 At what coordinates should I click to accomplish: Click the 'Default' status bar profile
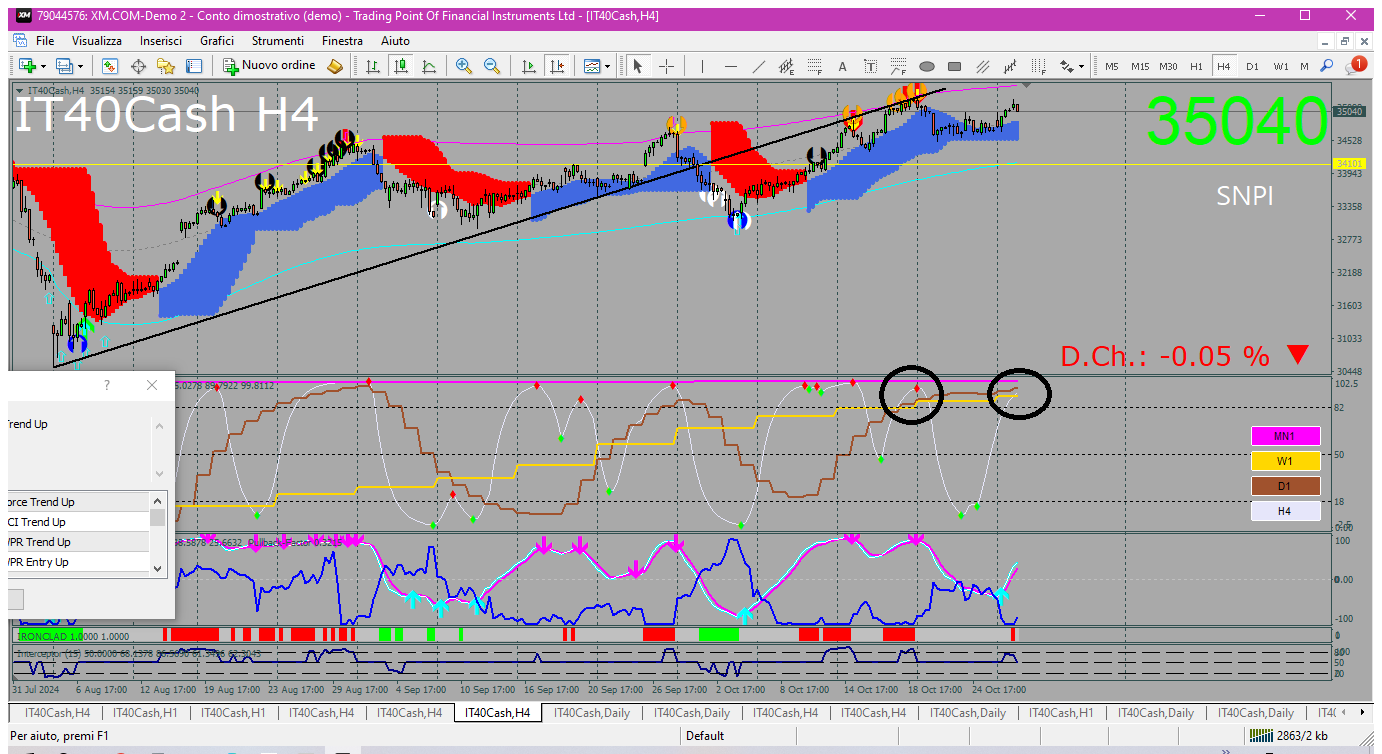point(705,736)
